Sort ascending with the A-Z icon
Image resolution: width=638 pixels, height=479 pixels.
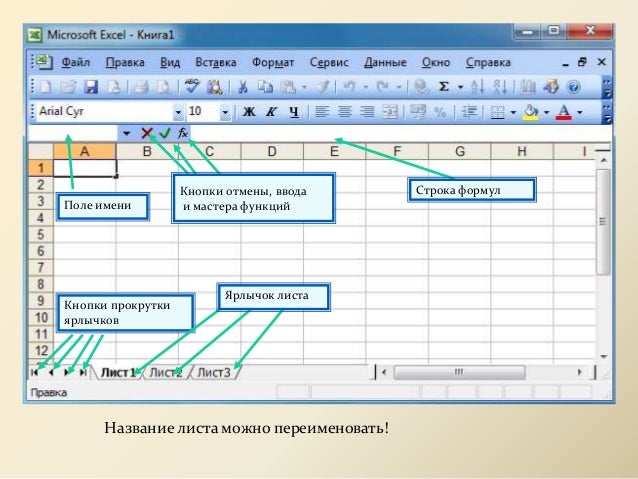pyautogui.click(x=477, y=87)
